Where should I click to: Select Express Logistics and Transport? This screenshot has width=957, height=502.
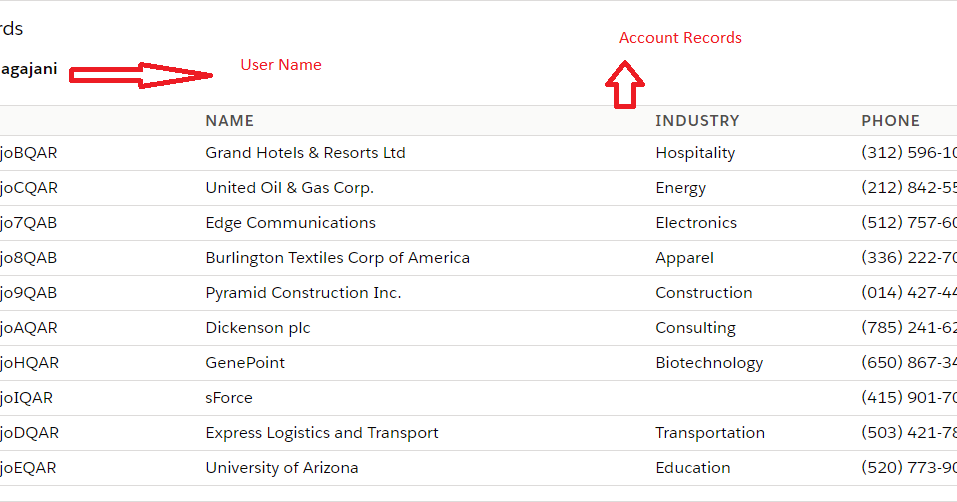coord(322,433)
